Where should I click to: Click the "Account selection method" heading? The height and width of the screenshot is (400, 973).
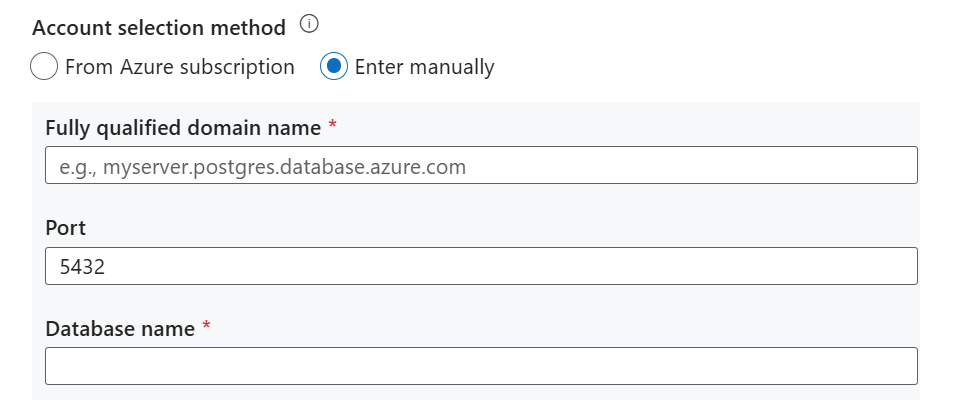pyautogui.click(x=158, y=26)
